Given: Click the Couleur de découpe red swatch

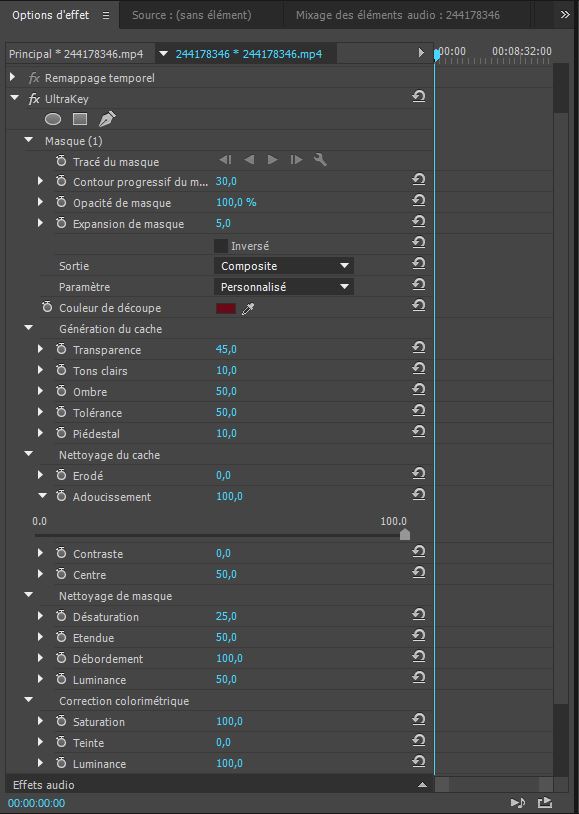Looking at the screenshot, I should point(226,308).
